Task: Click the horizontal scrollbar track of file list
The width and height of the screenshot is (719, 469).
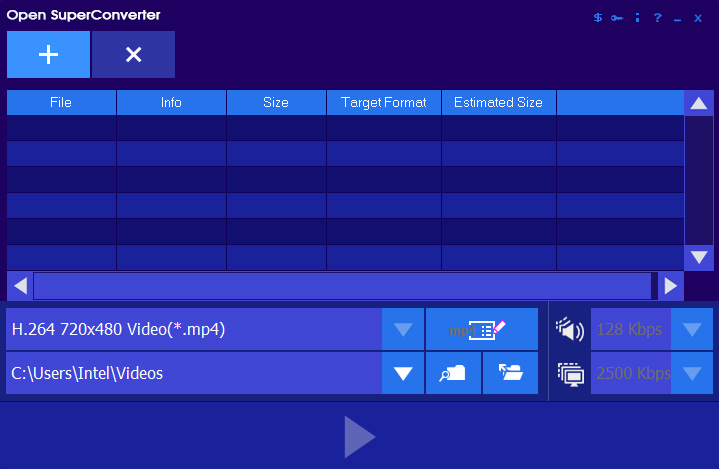Action: coord(344,286)
